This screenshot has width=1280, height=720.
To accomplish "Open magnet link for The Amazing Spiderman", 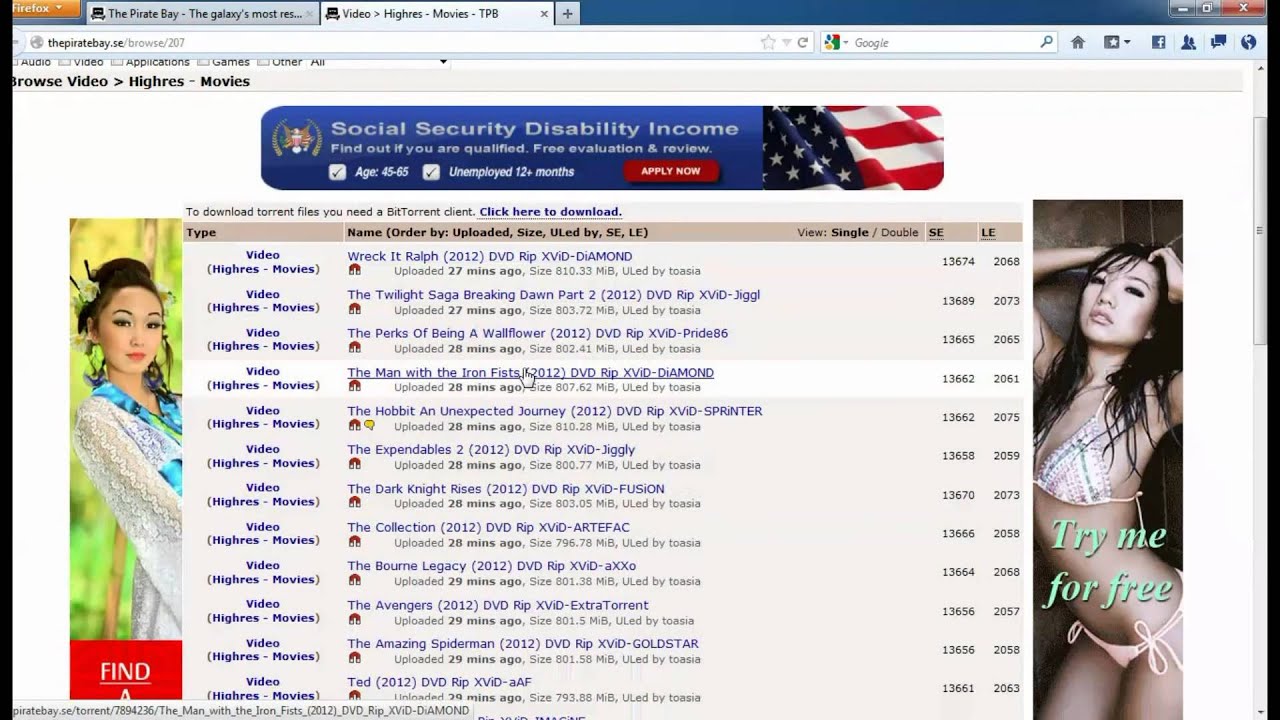I will (354, 659).
